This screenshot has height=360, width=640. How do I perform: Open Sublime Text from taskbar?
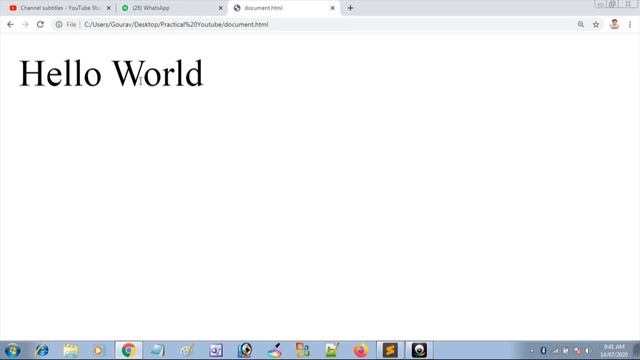[390, 351]
